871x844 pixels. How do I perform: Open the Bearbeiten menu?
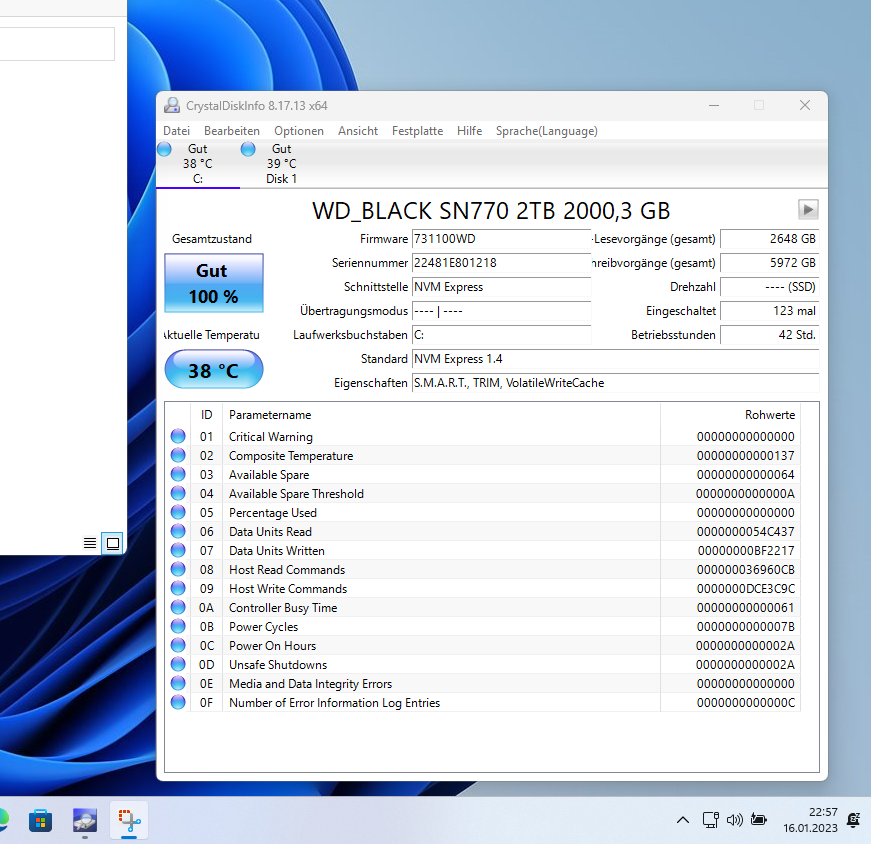point(232,131)
